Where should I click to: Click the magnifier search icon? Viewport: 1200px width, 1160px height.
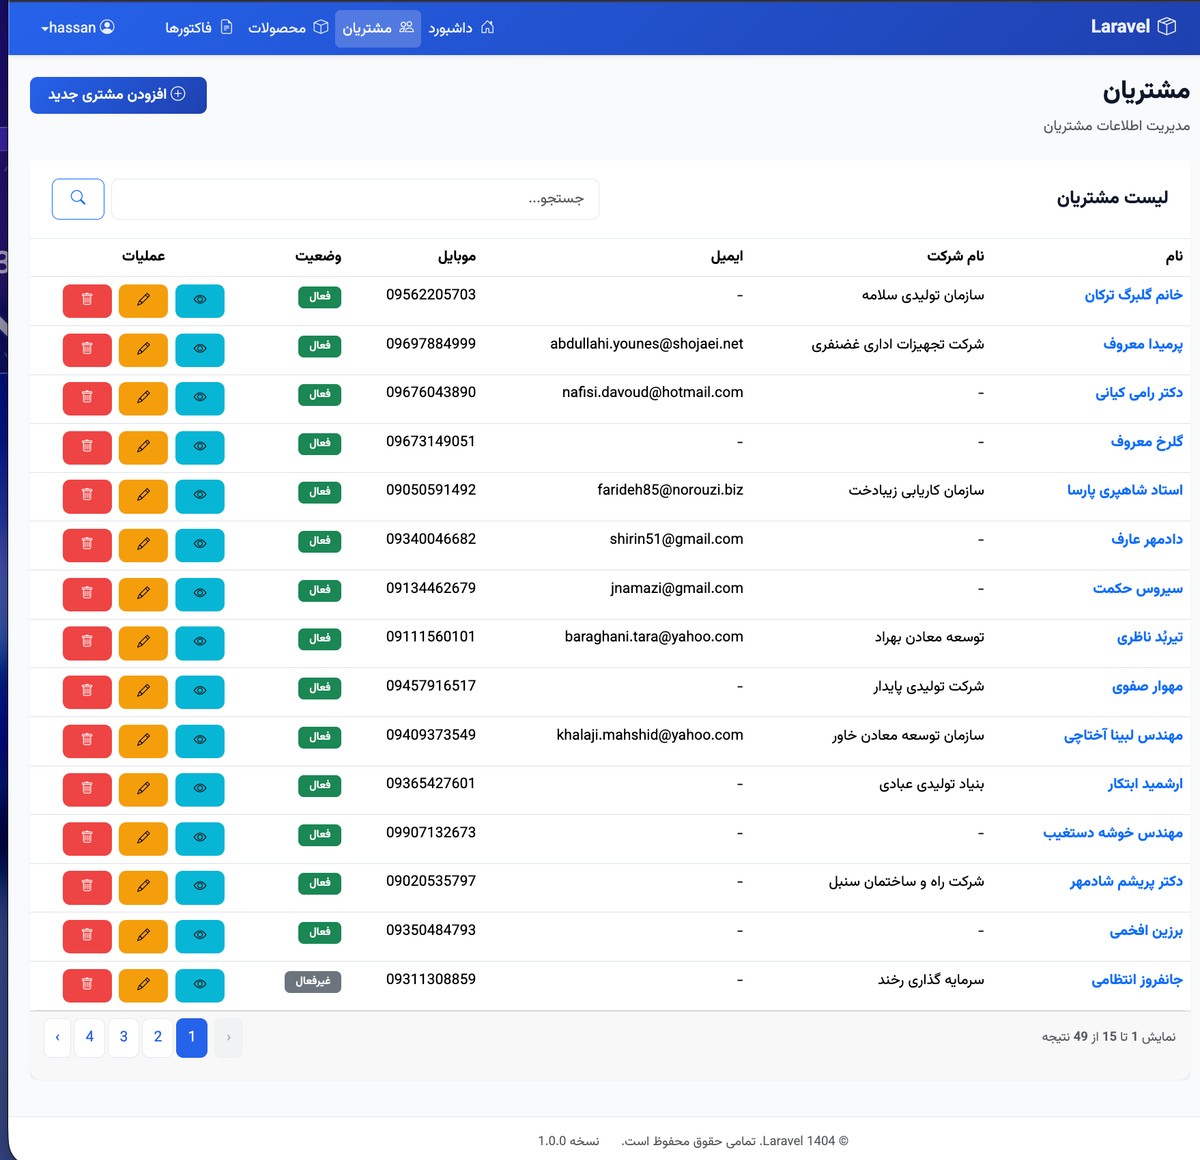(77, 198)
